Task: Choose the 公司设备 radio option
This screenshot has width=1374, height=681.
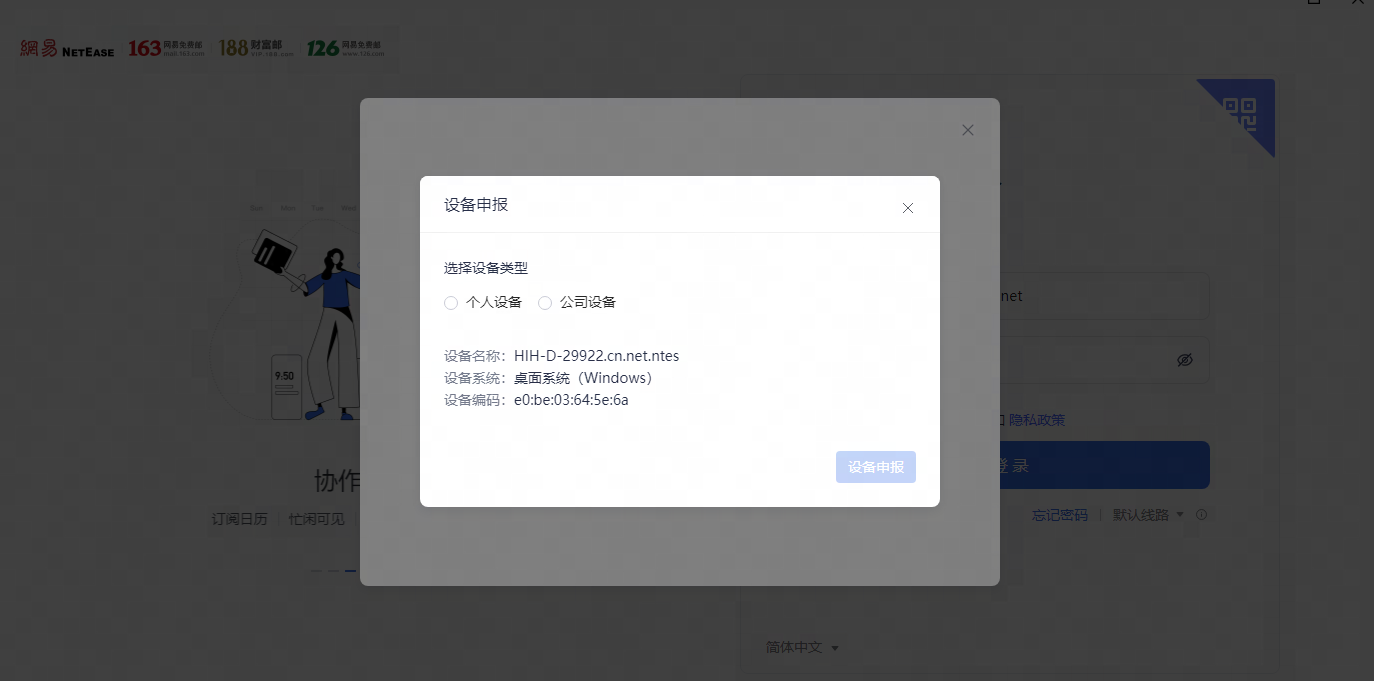Action: (x=545, y=303)
